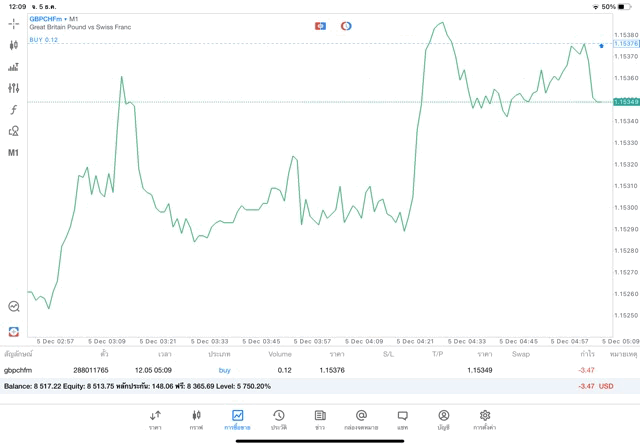Select the current price tag 1.15349

(626, 102)
